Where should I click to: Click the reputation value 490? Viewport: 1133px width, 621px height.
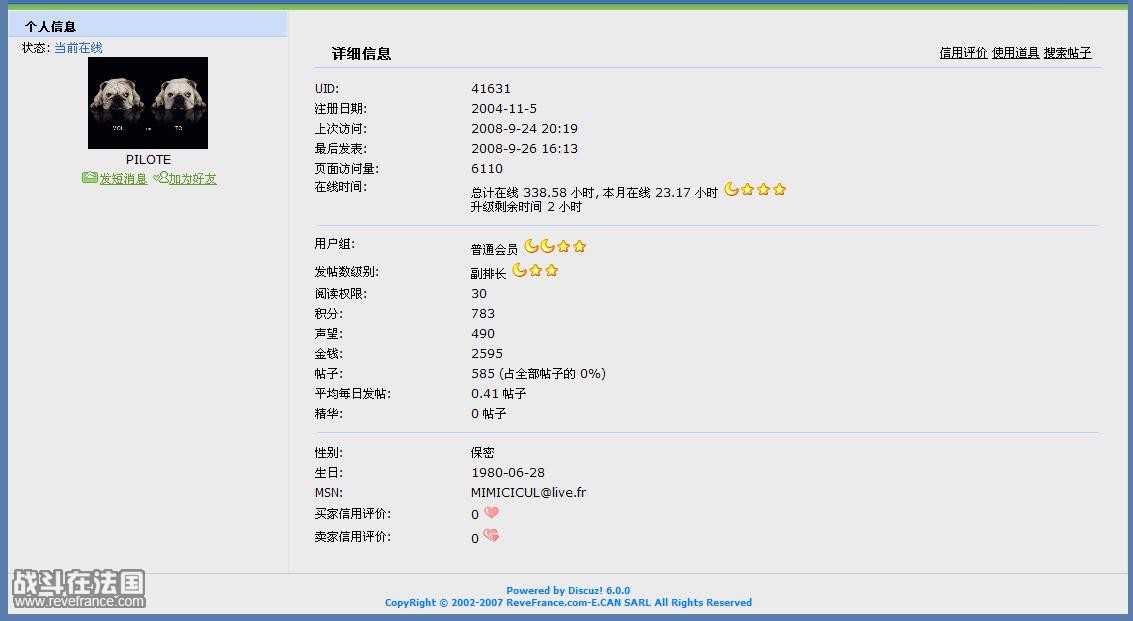click(x=483, y=334)
